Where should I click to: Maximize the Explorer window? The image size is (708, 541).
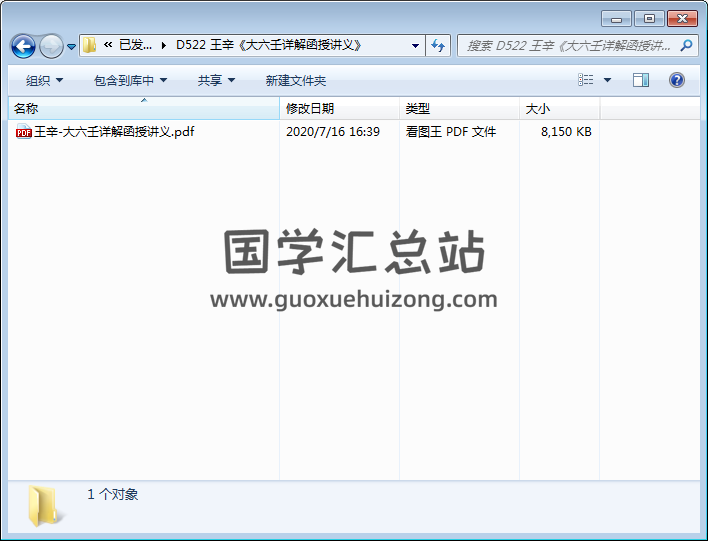(x=649, y=19)
